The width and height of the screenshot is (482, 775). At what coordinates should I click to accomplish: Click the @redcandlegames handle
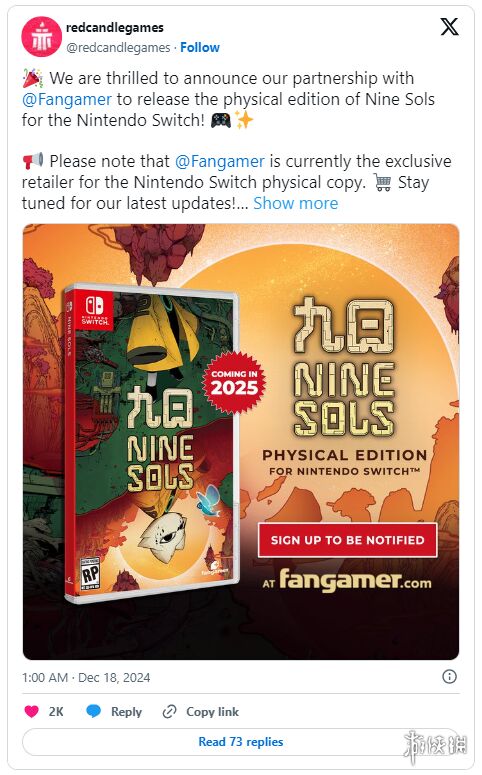[118, 47]
